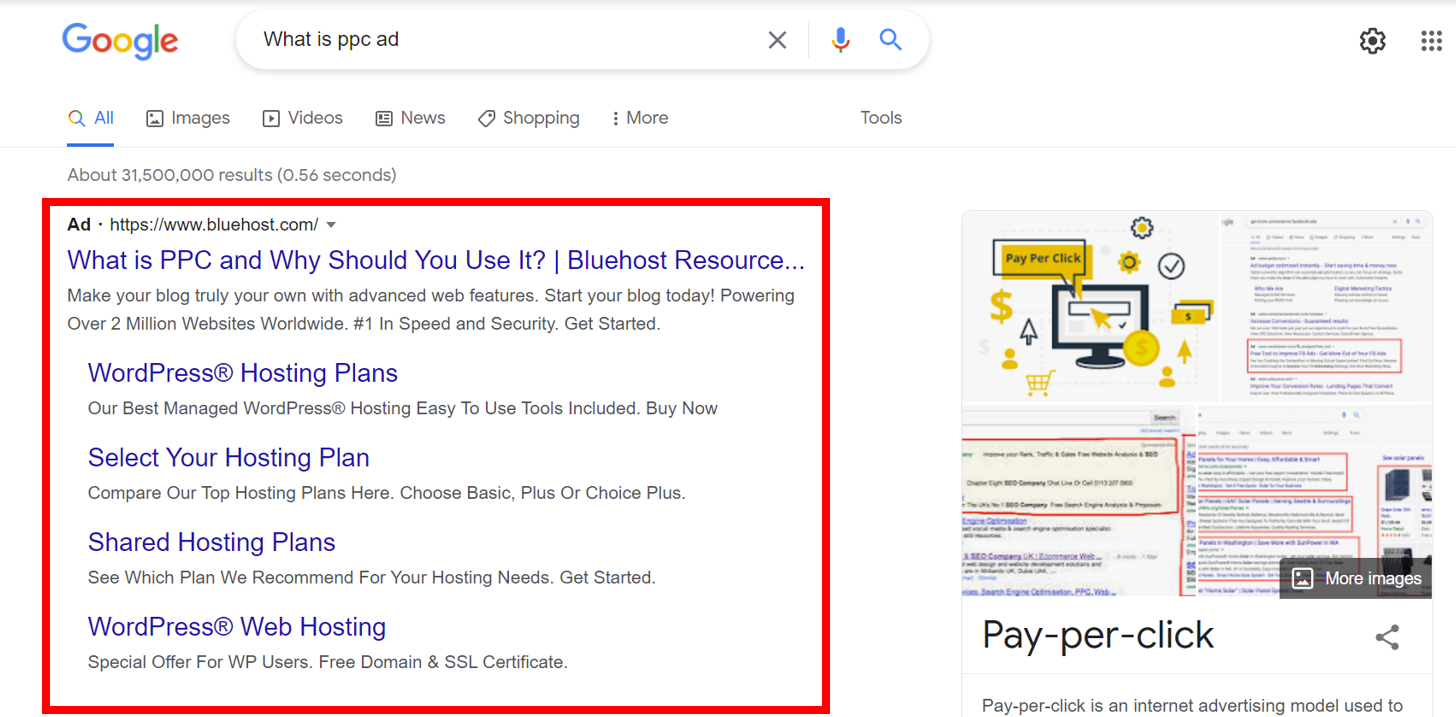Open WordPress® Web Hosting sitelink
Screen dimensions: 1456x717
point(237,627)
